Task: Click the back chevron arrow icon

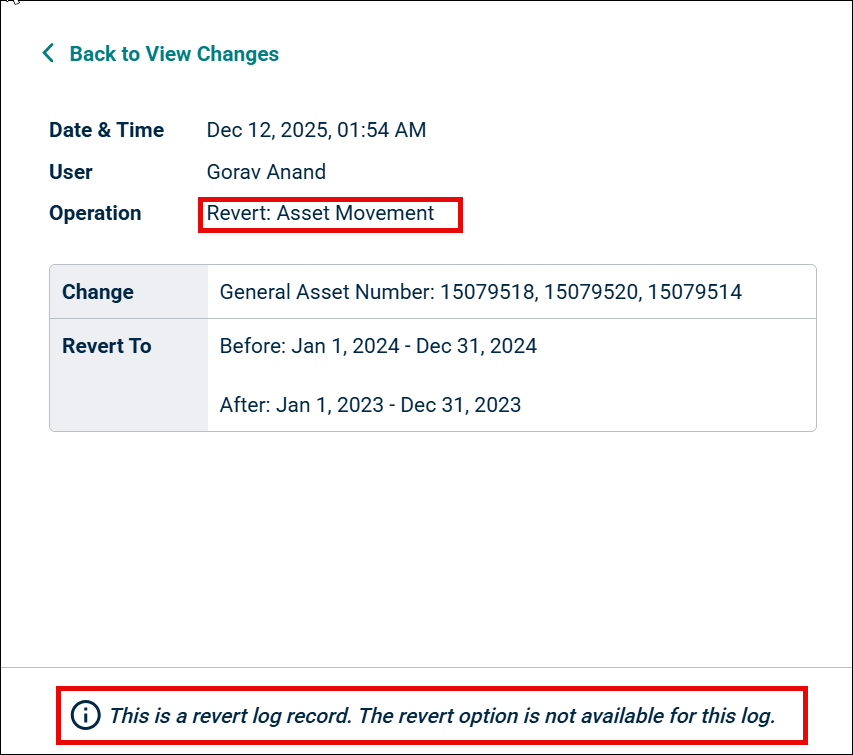Action: 48,53
